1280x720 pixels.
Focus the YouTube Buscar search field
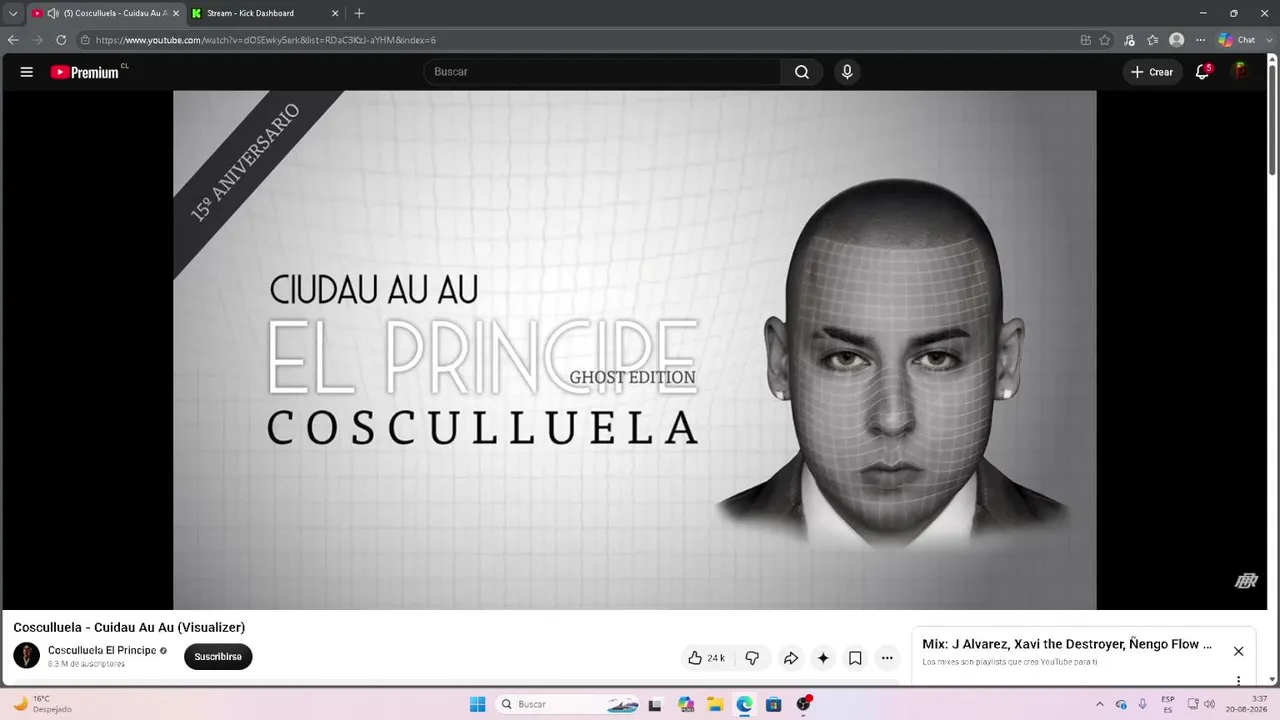602,72
